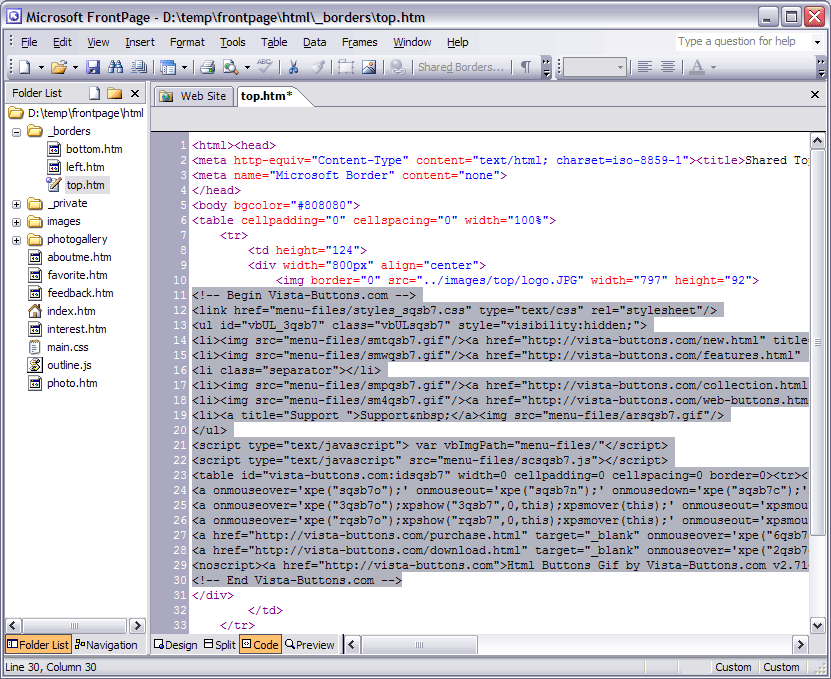
Task: Switch to Split view
Action: (220, 645)
